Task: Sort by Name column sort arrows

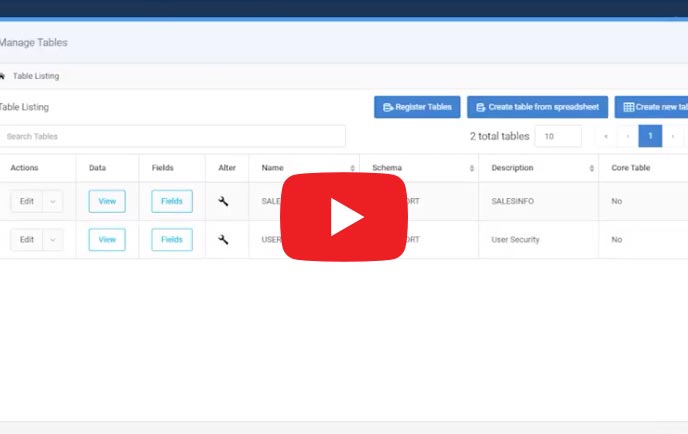Action: pos(352,168)
